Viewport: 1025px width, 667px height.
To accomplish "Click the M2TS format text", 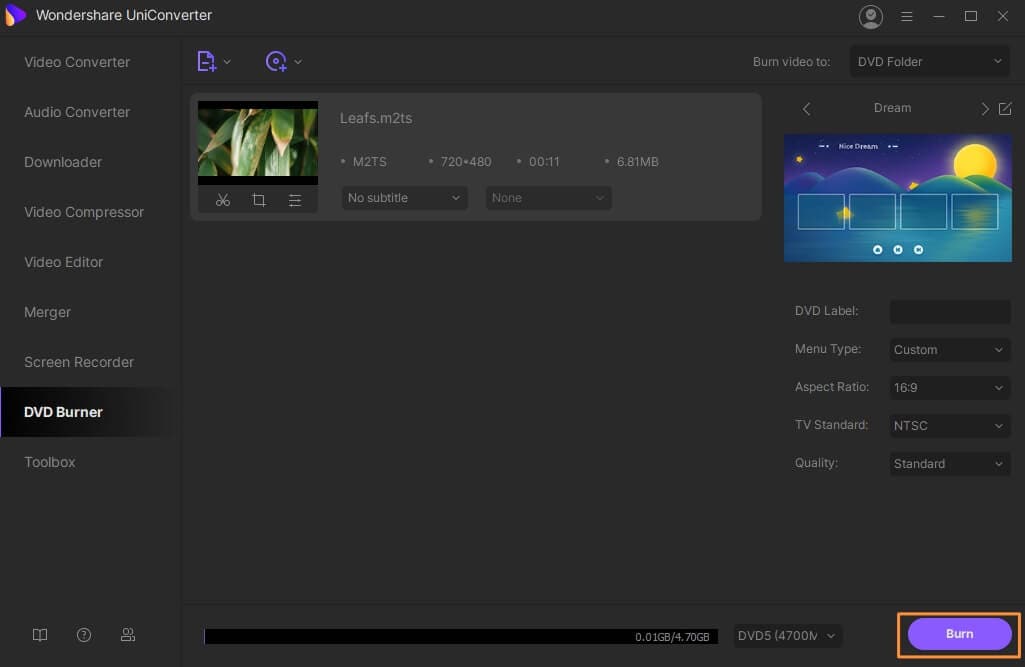I will pyautogui.click(x=369, y=162).
